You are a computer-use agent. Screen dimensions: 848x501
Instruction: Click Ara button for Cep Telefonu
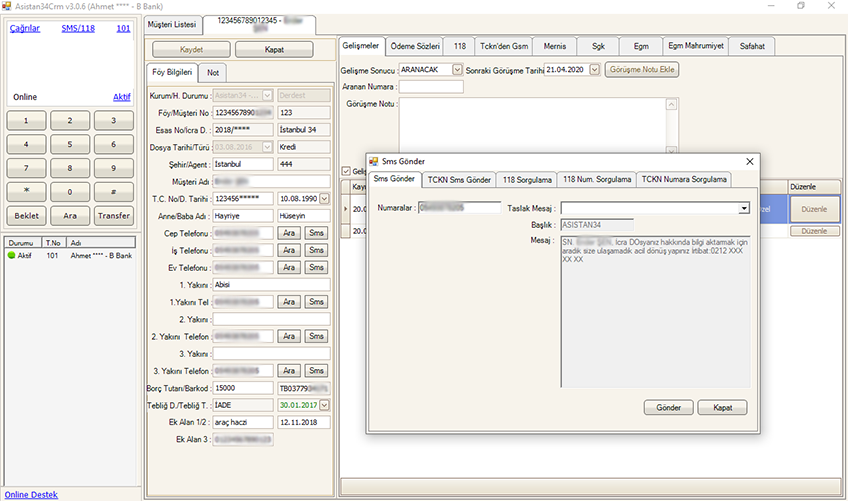pyautogui.click(x=289, y=233)
